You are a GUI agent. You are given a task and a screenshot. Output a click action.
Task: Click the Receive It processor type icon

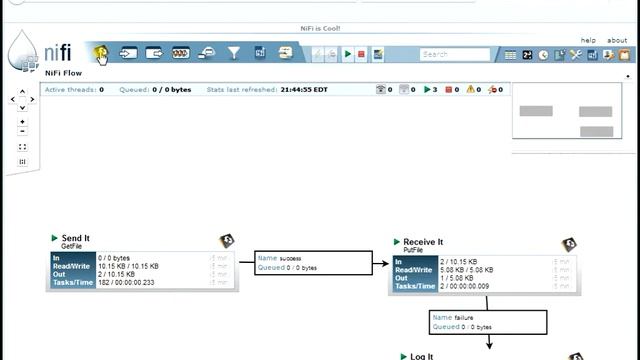pos(569,244)
